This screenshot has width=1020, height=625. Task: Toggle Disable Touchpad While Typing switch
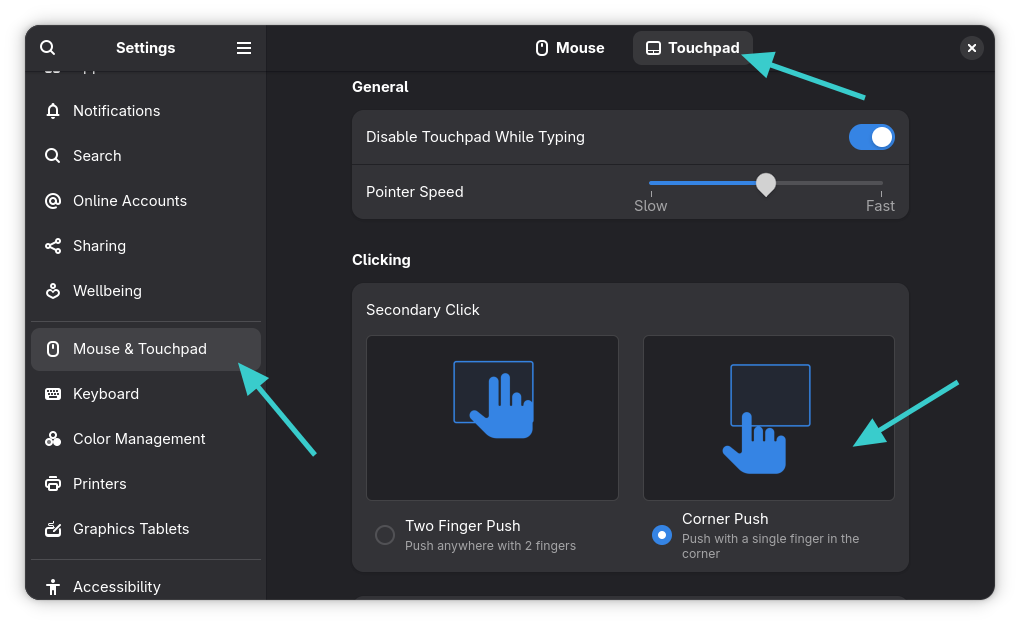click(872, 137)
